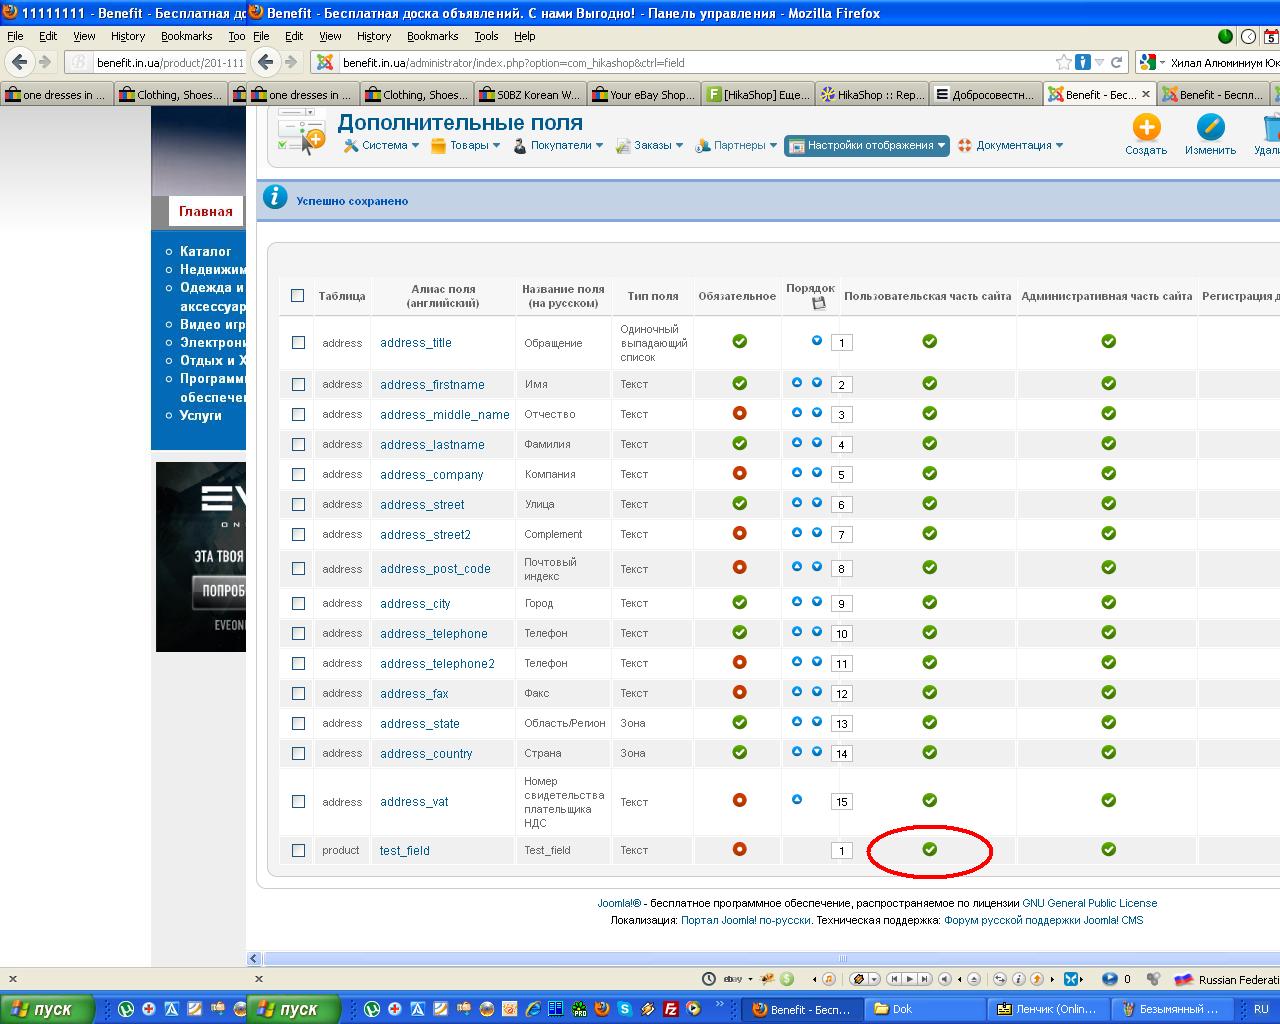Click the Firefox back navigation arrow
1280x1024 pixels.
[x=266, y=62]
